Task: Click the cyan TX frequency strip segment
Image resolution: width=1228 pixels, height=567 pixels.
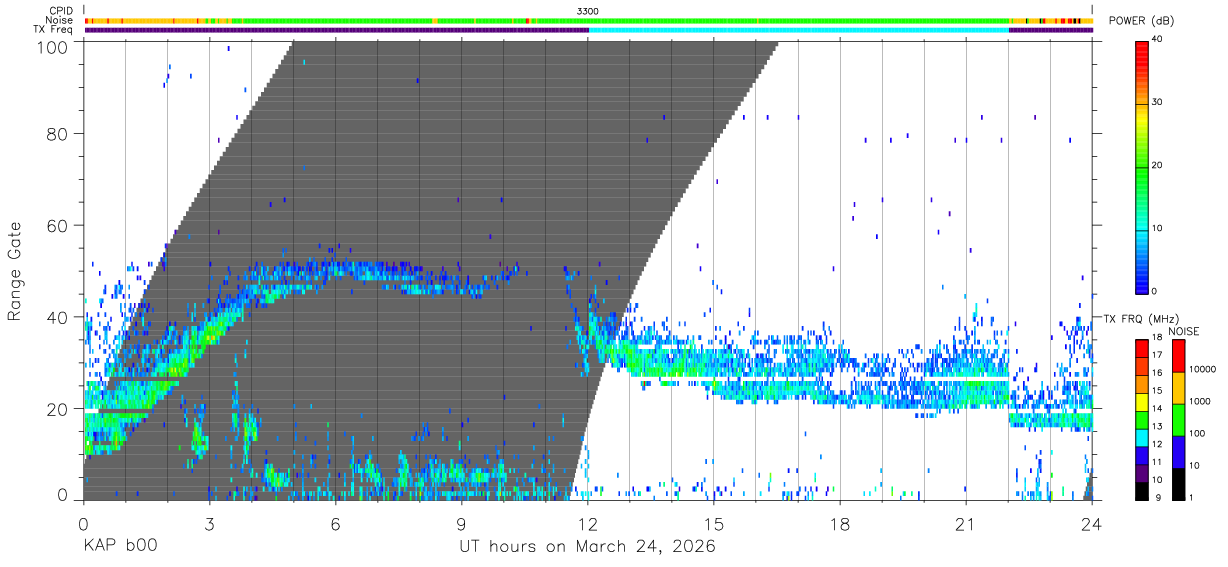Action: tap(799, 30)
